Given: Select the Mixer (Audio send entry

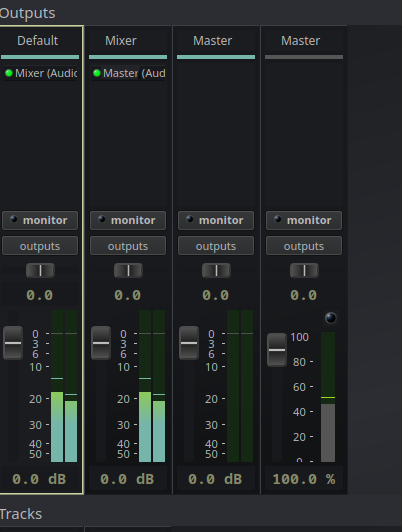Looking at the screenshot, I should pyautogui.click(x=40, y=73).
